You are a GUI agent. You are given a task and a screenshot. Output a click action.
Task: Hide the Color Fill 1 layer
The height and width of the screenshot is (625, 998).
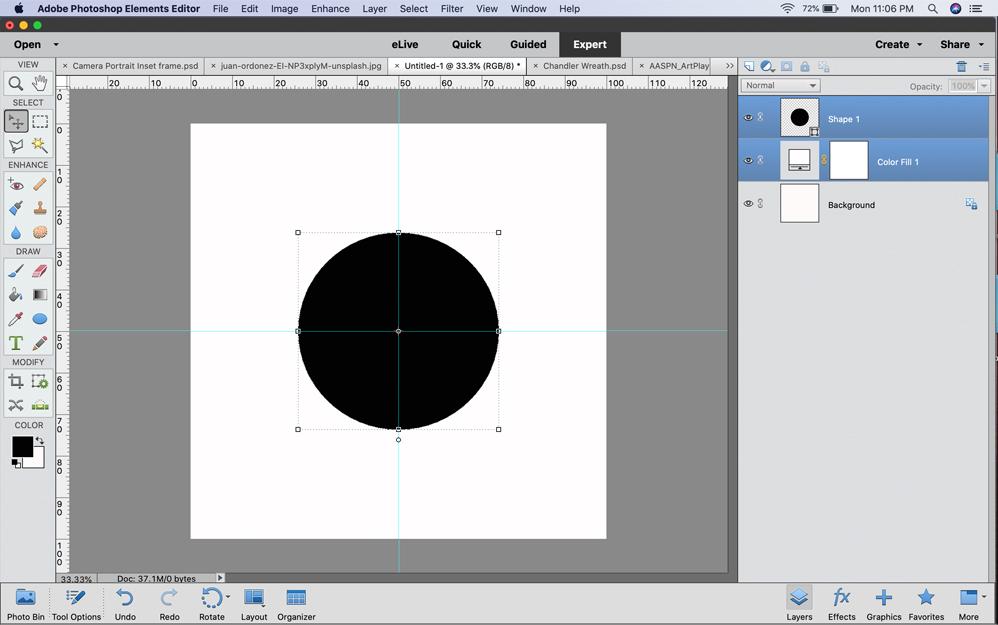click(748, 160)
